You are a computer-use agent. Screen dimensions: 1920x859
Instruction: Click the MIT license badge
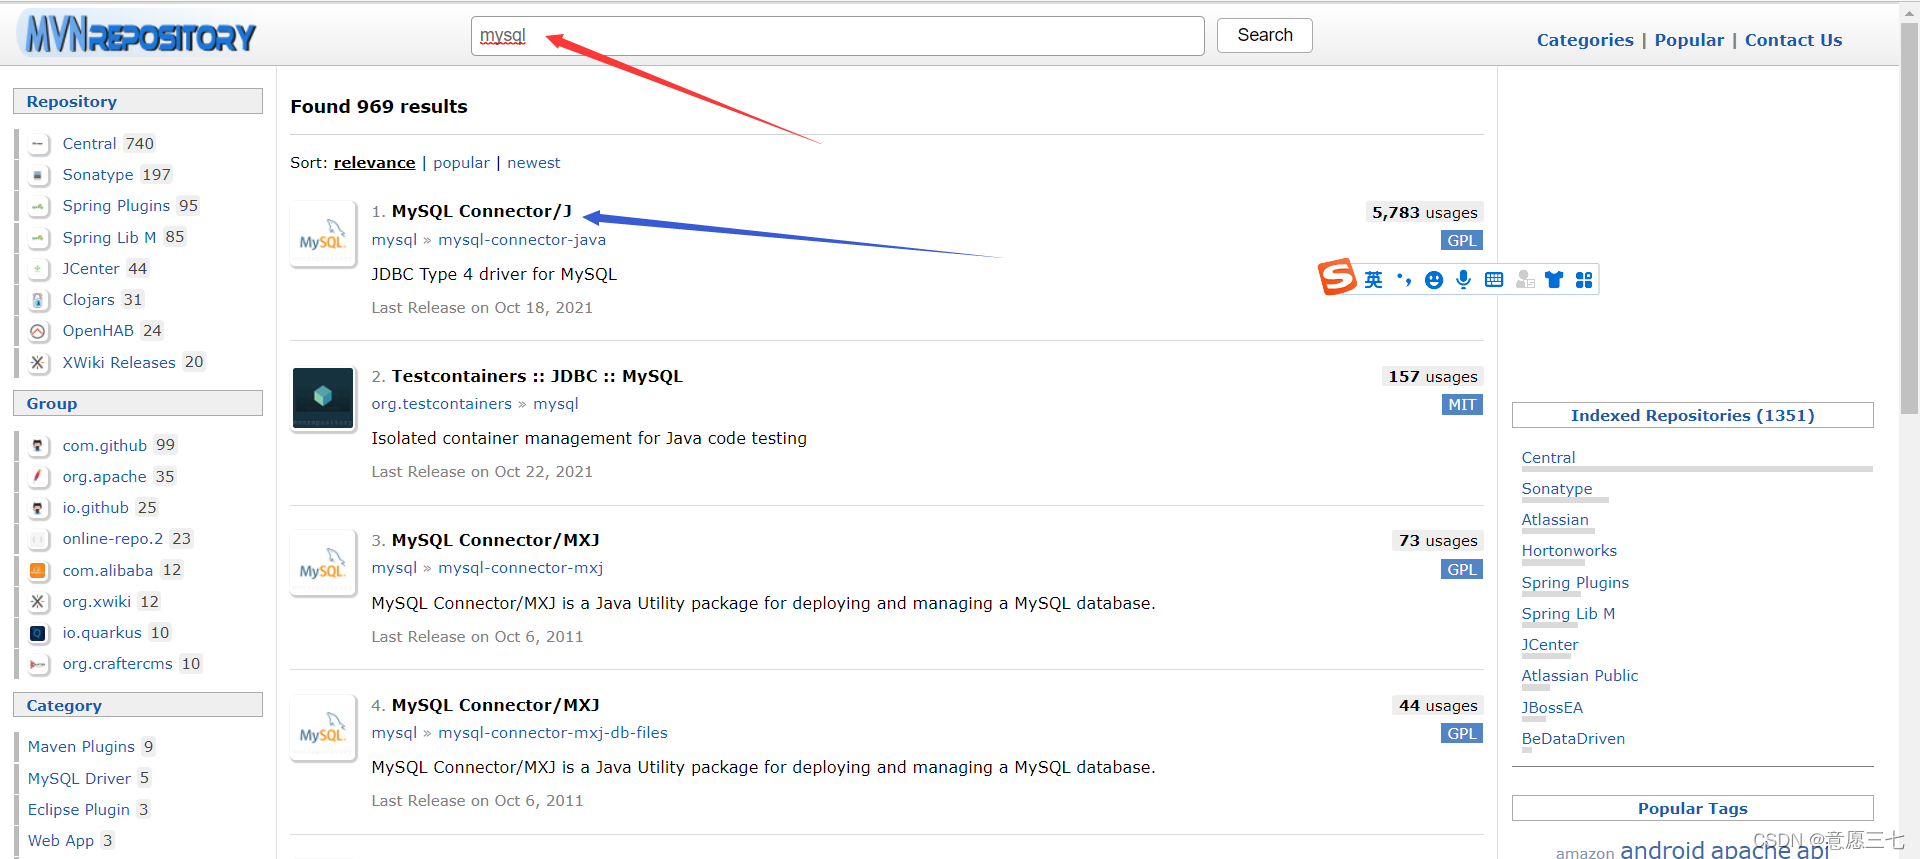(x=1462, y=405)
